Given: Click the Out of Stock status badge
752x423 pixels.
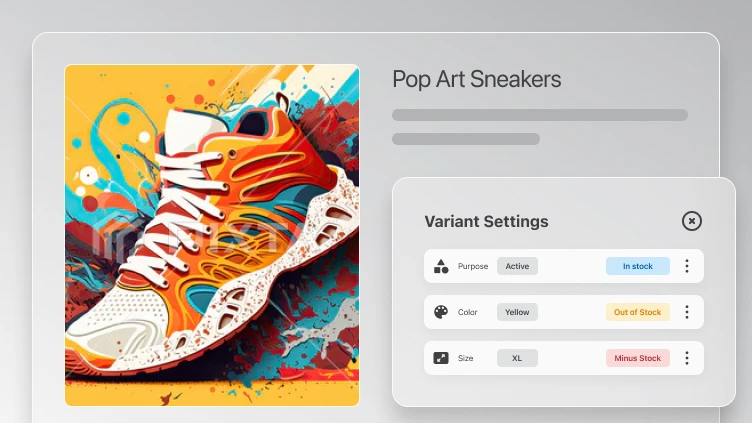Looking at the screenshot, I should (x=637, y=312).
